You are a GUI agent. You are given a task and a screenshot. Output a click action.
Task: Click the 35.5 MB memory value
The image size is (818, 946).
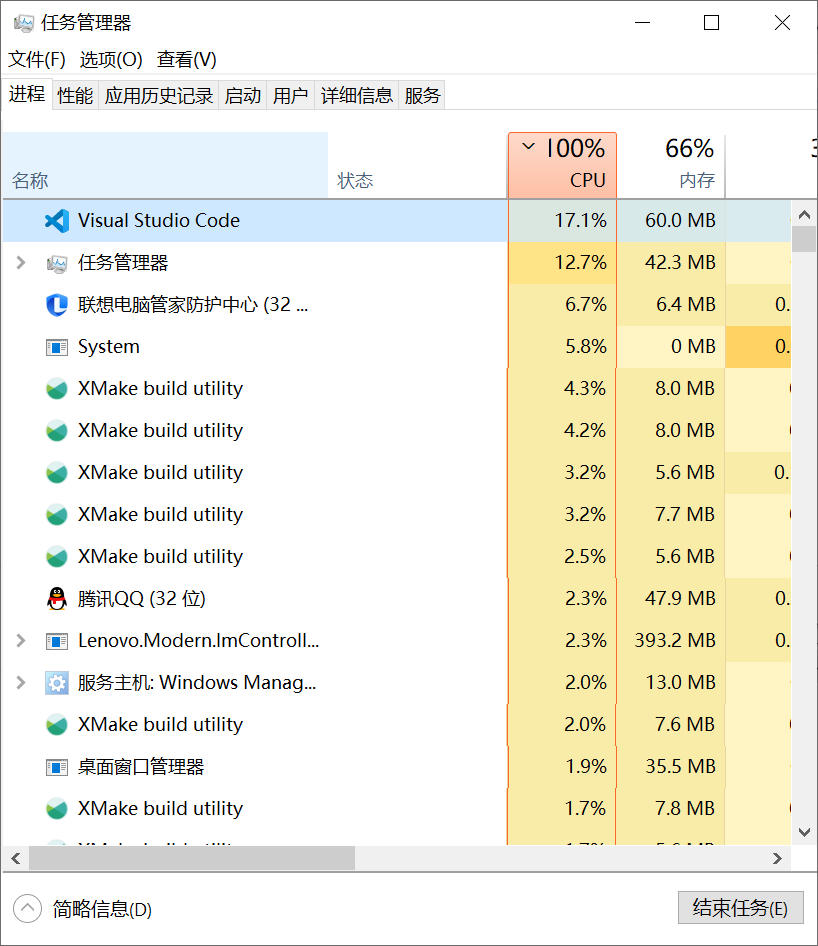pyautogui.click(x=680, y=766)
